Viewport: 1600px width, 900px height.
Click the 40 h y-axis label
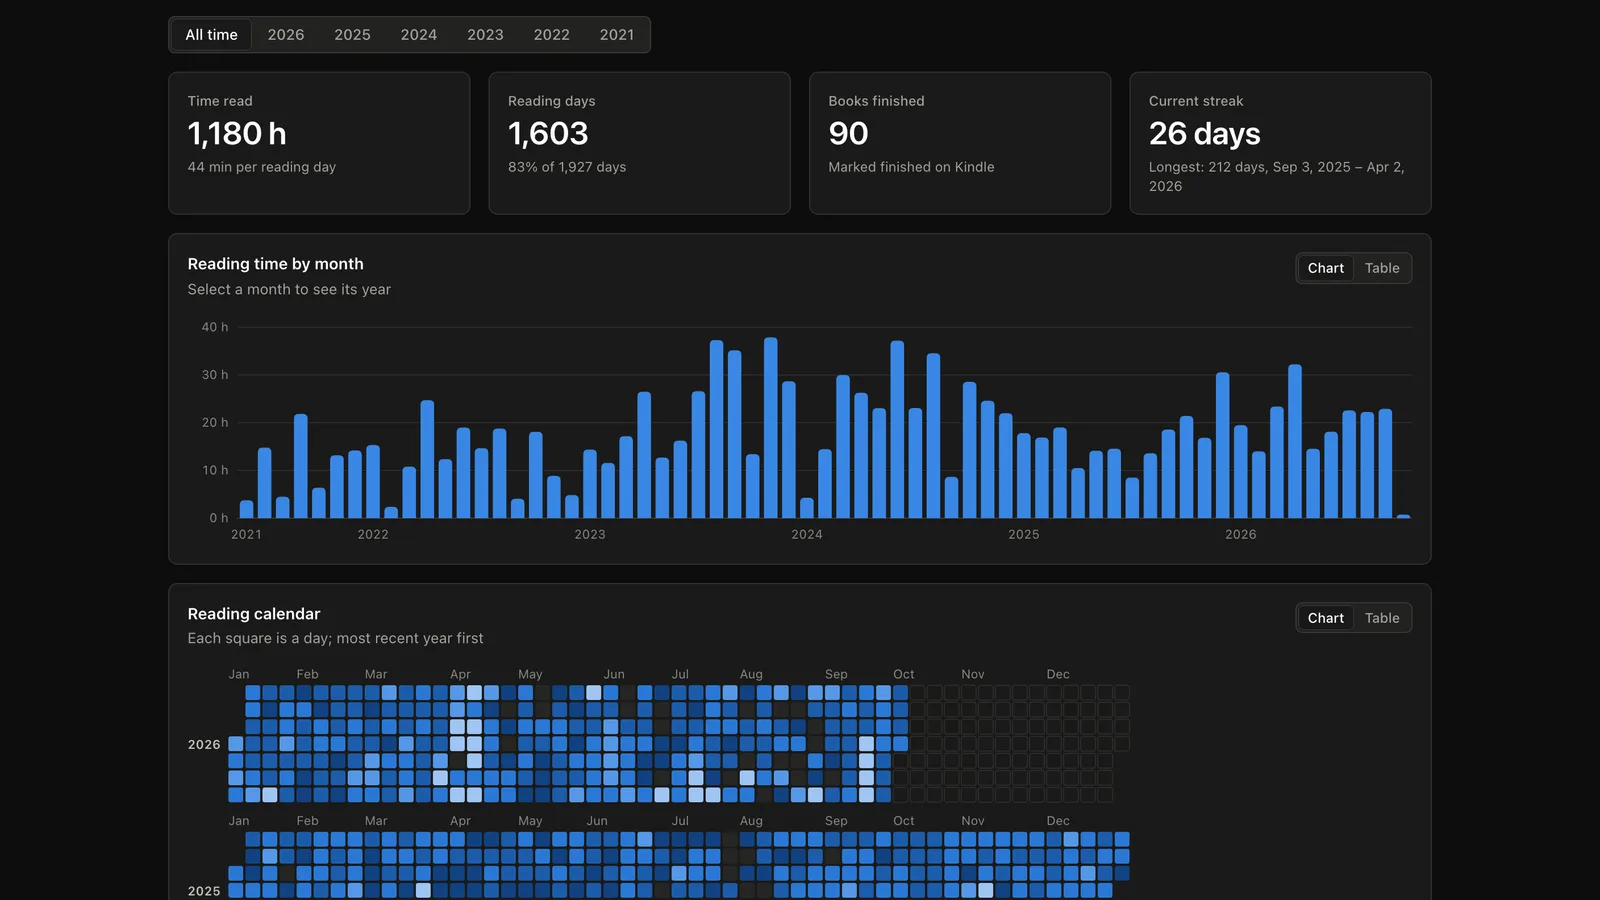(215, 327)
